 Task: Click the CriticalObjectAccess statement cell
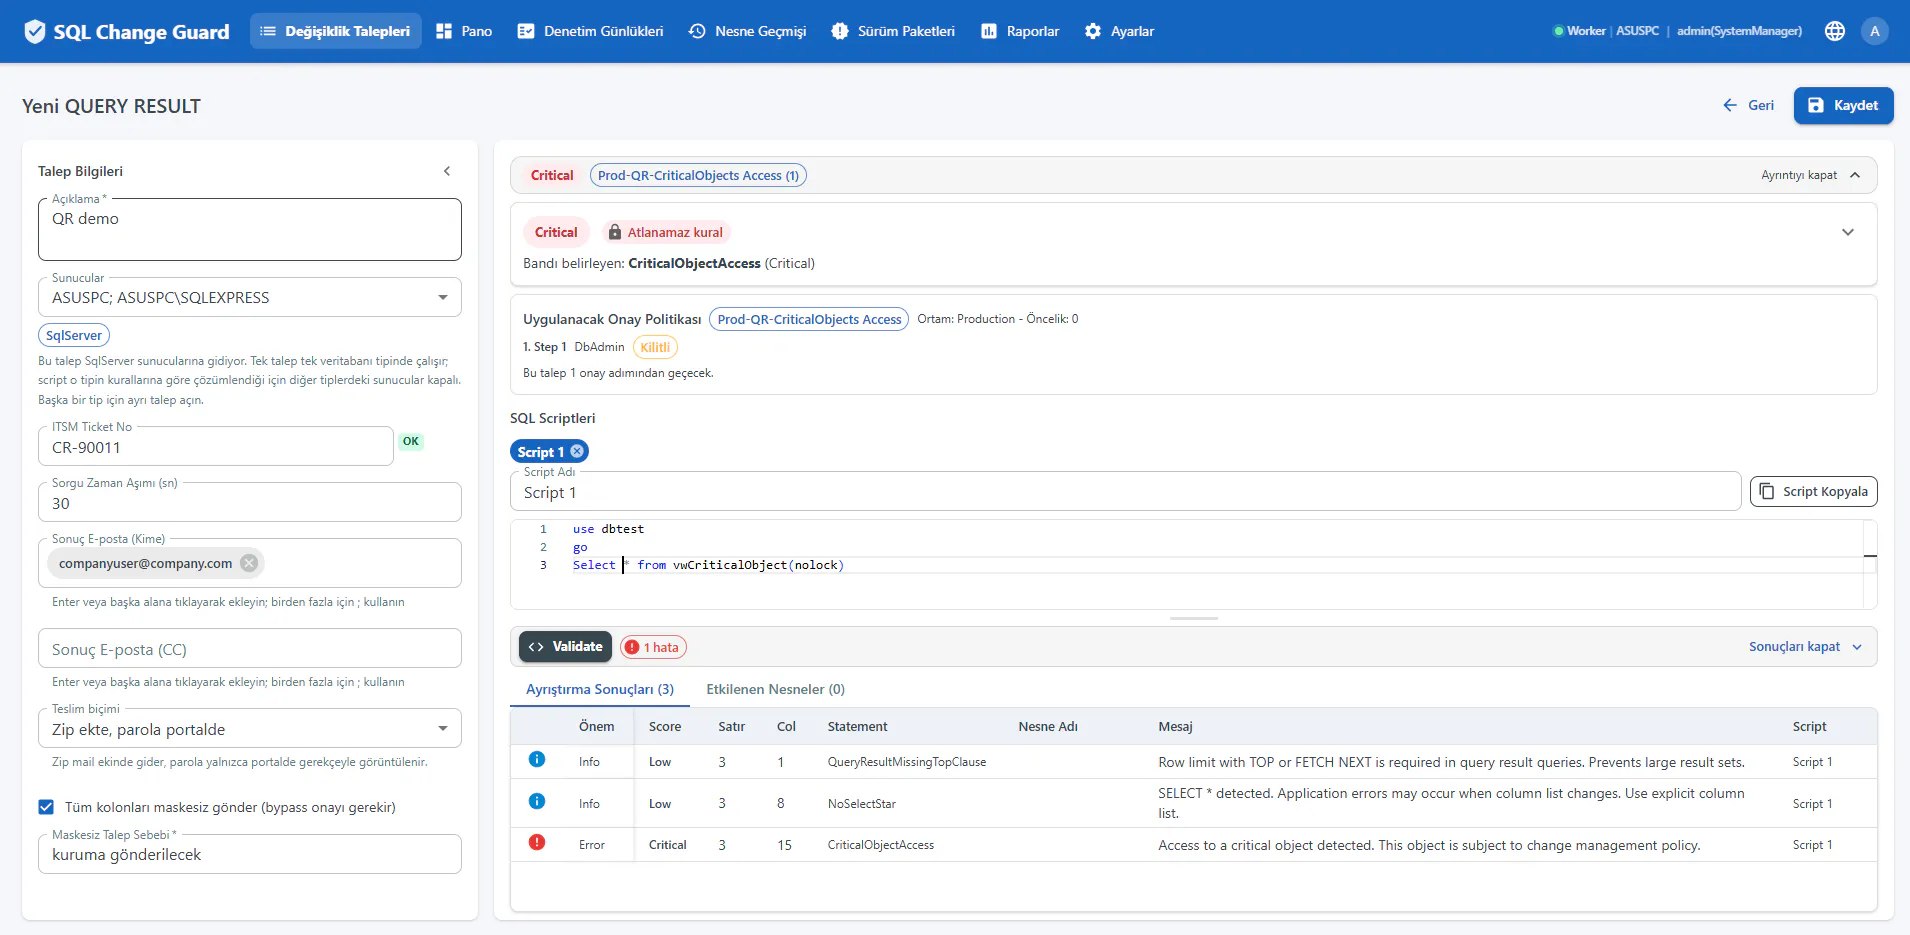tap(881, 845)
